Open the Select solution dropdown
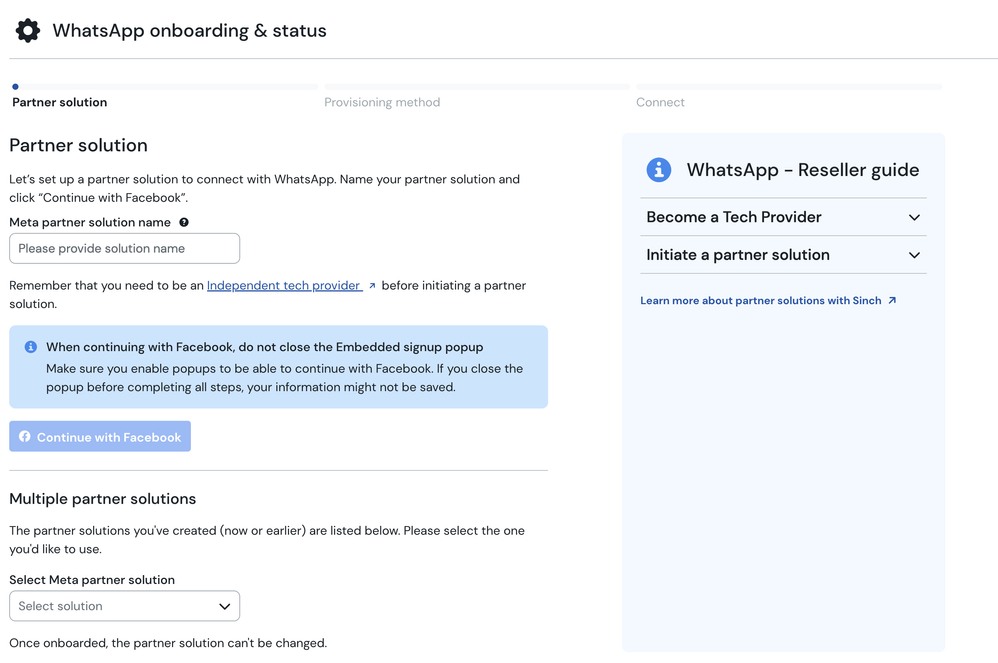The width and height of the screenshot is (998, 663). pos(124,606)
